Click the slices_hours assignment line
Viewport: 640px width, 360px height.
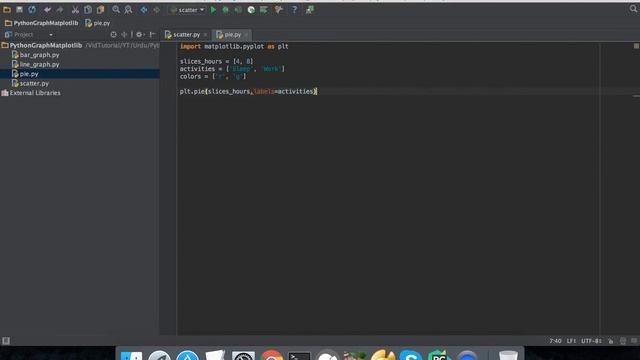coord(216,61)
